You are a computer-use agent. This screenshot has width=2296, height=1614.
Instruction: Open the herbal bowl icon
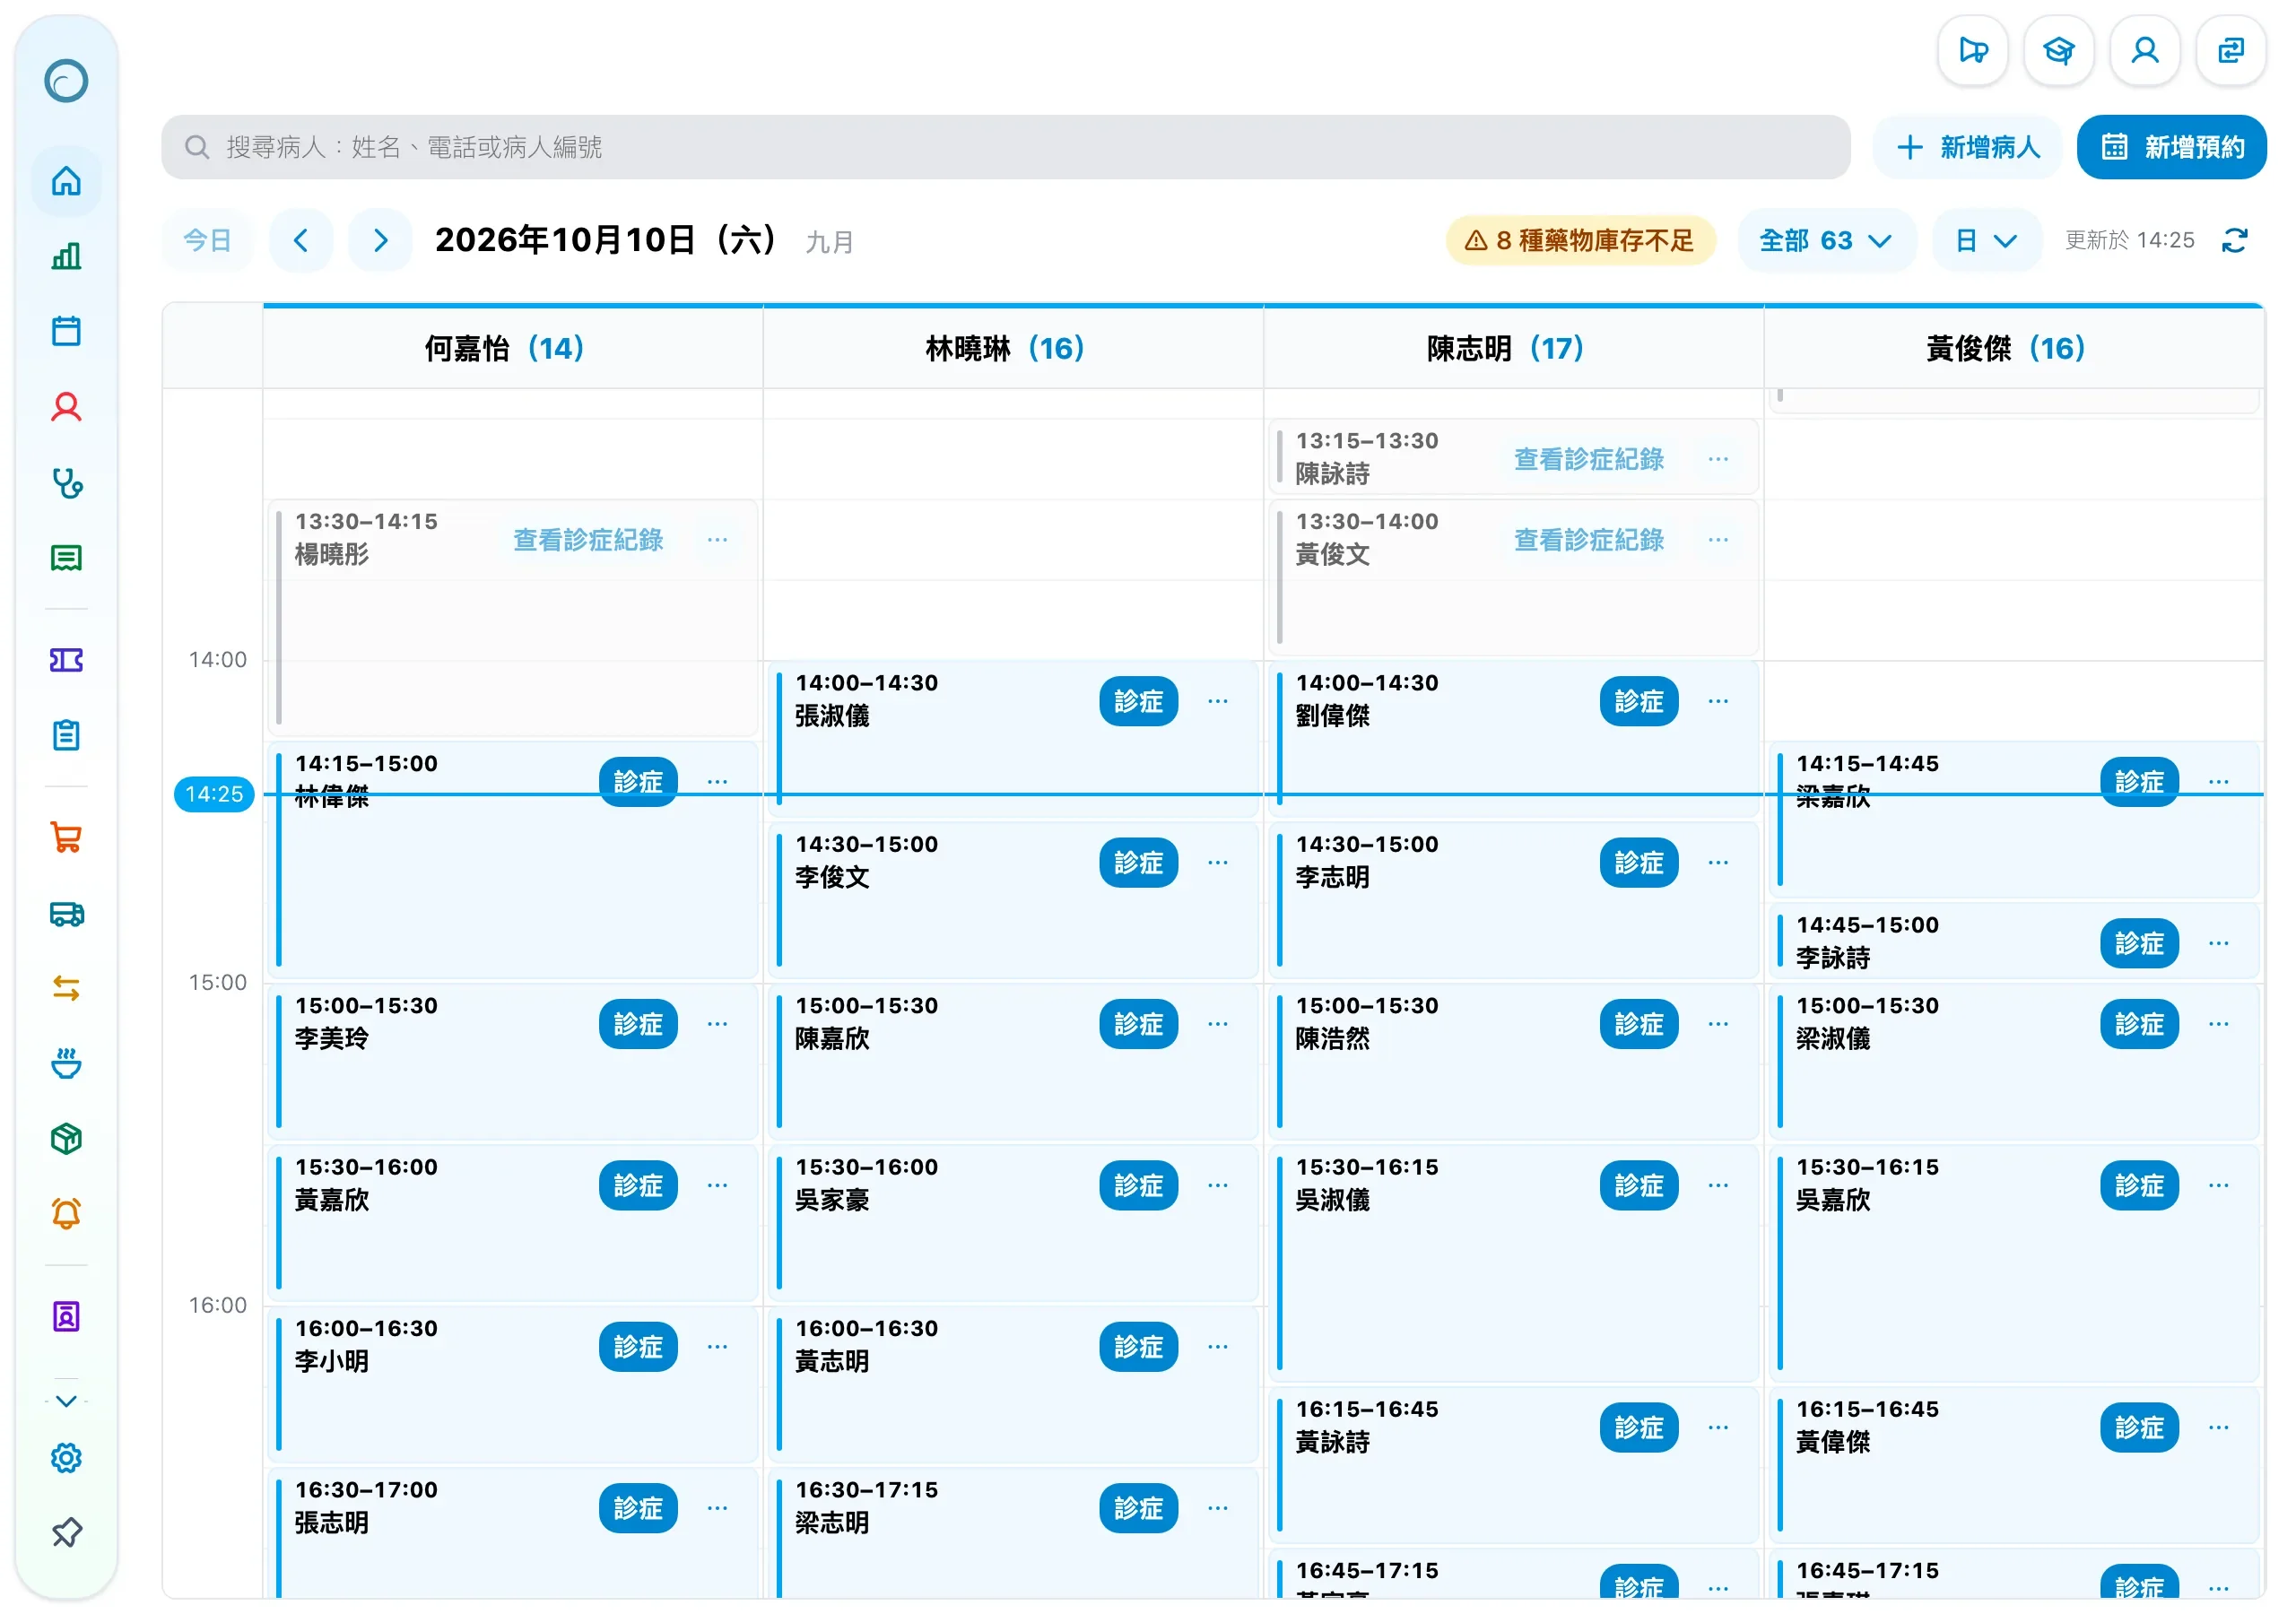(66, 1064)
